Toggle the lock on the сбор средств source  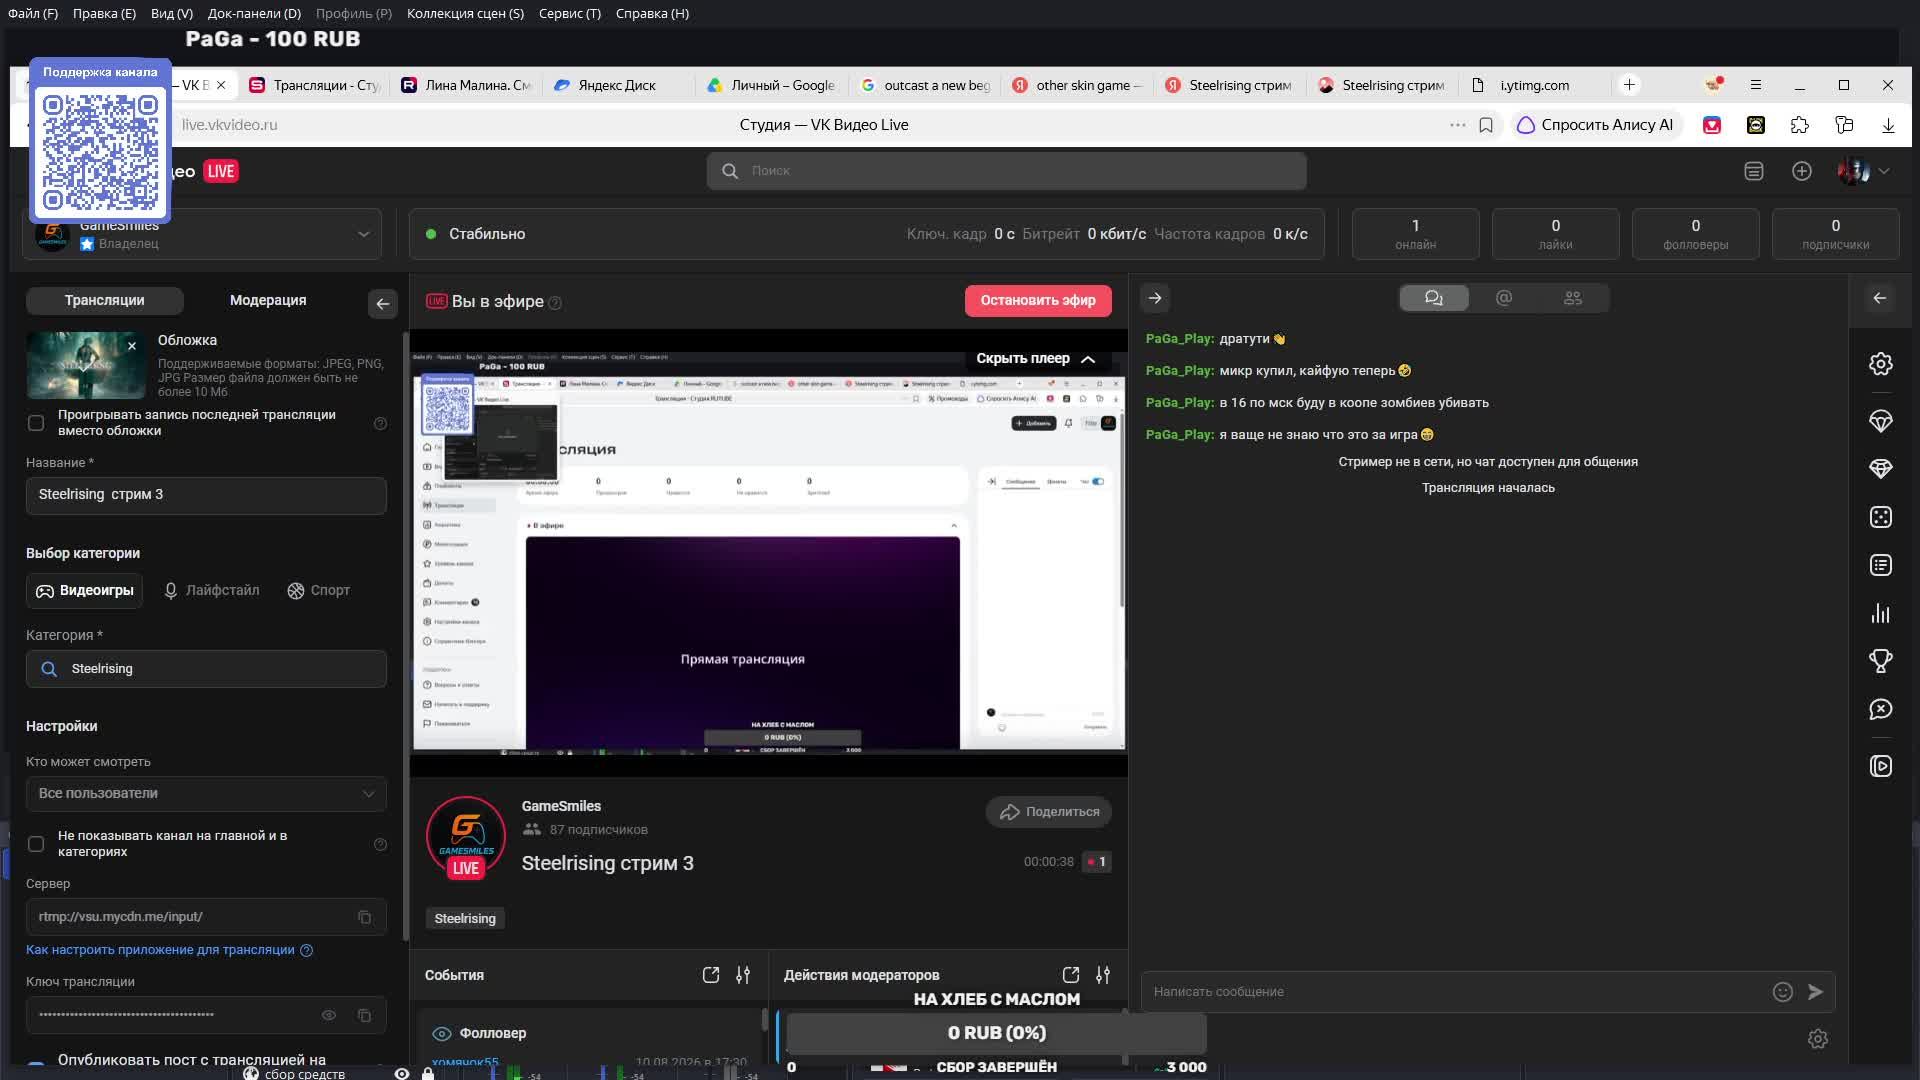click(428, 1073)
